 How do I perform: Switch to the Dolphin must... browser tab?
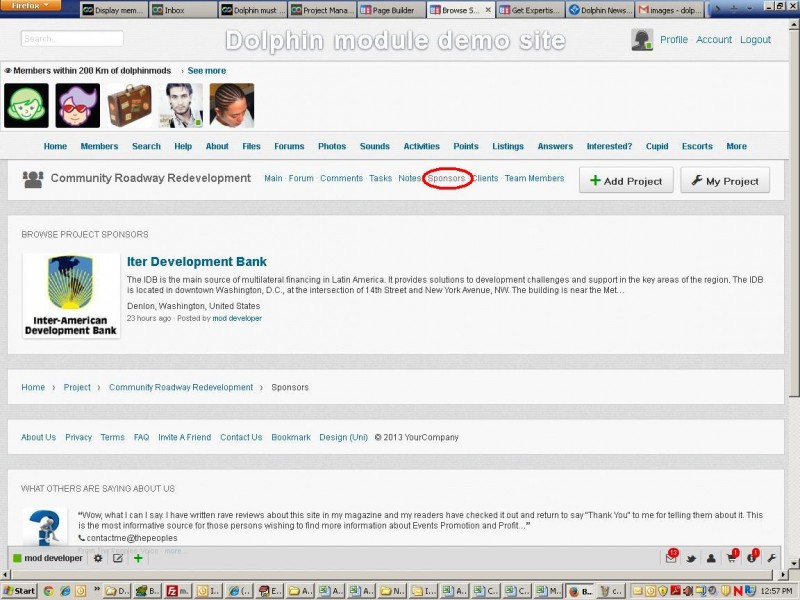pyautogui.click(x=253, y=10)
